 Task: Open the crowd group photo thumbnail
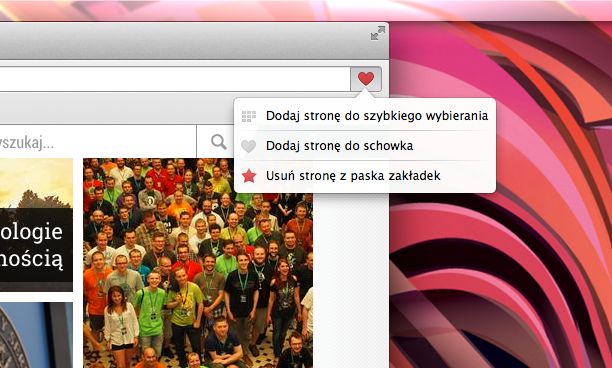coord(198,263)
